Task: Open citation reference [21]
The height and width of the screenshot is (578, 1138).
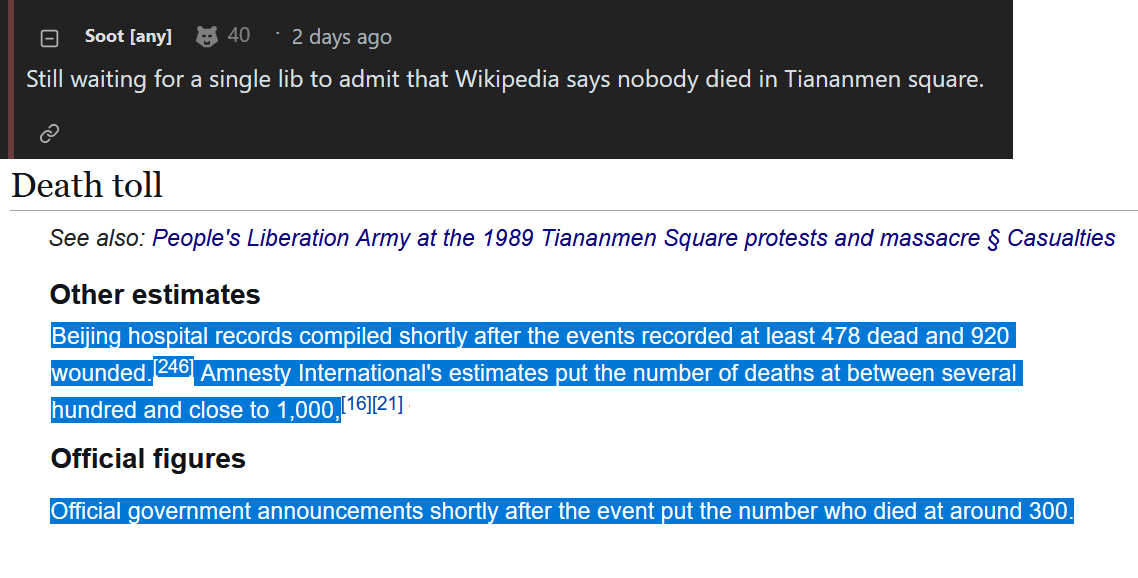Action: coord(387,404)
